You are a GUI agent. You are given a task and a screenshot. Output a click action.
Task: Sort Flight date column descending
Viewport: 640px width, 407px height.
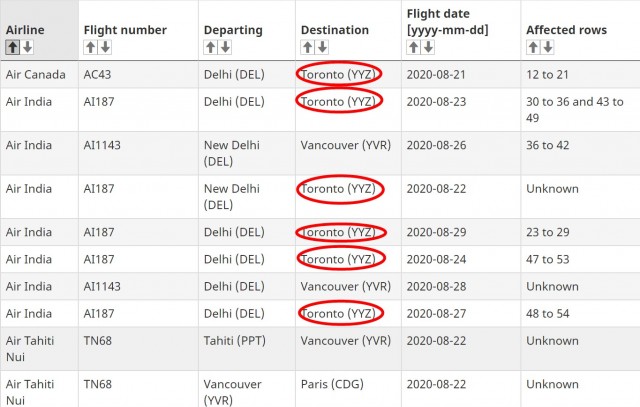[x=428, y=47]
